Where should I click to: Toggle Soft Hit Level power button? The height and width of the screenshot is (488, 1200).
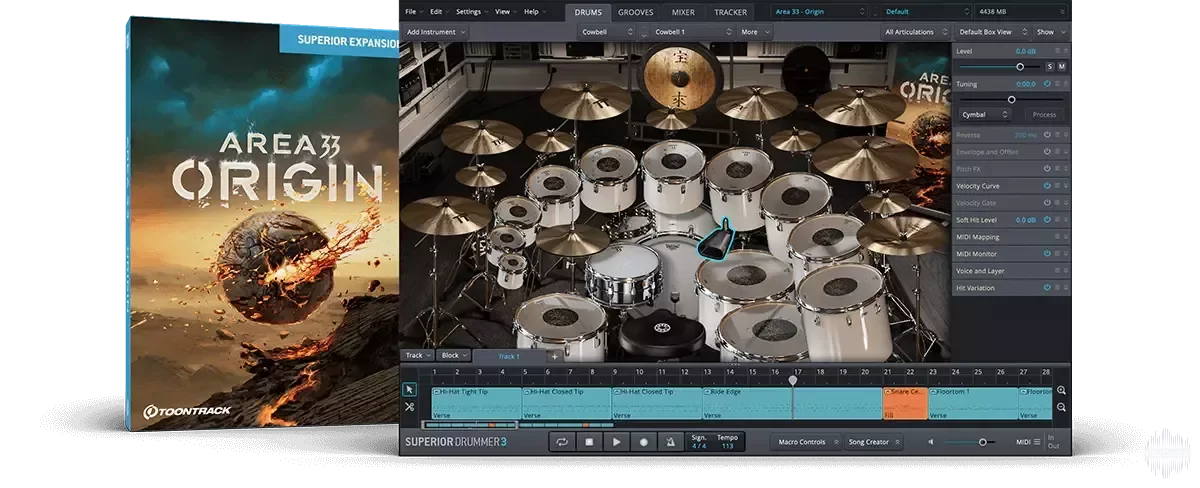pos(1048,219)
